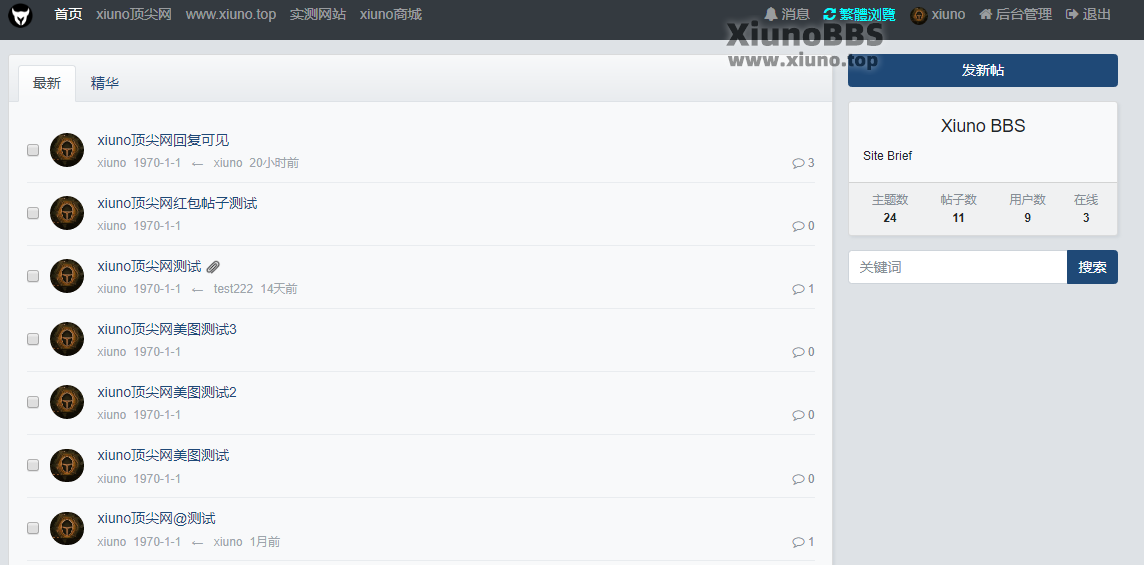Click the 发新帖 new post button
This screenshot has width=1144, height=565.
point(982,70)
